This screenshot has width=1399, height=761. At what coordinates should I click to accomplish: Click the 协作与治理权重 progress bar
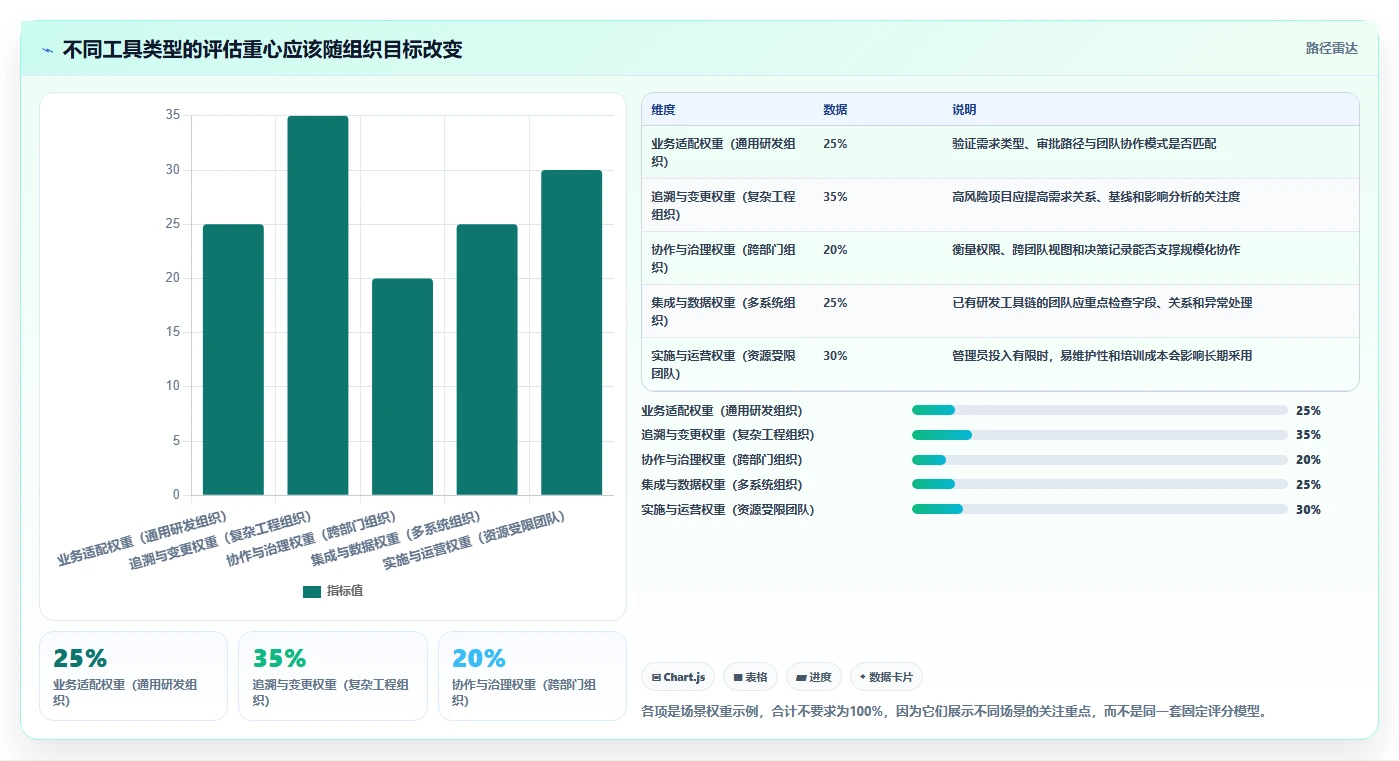1099,460
